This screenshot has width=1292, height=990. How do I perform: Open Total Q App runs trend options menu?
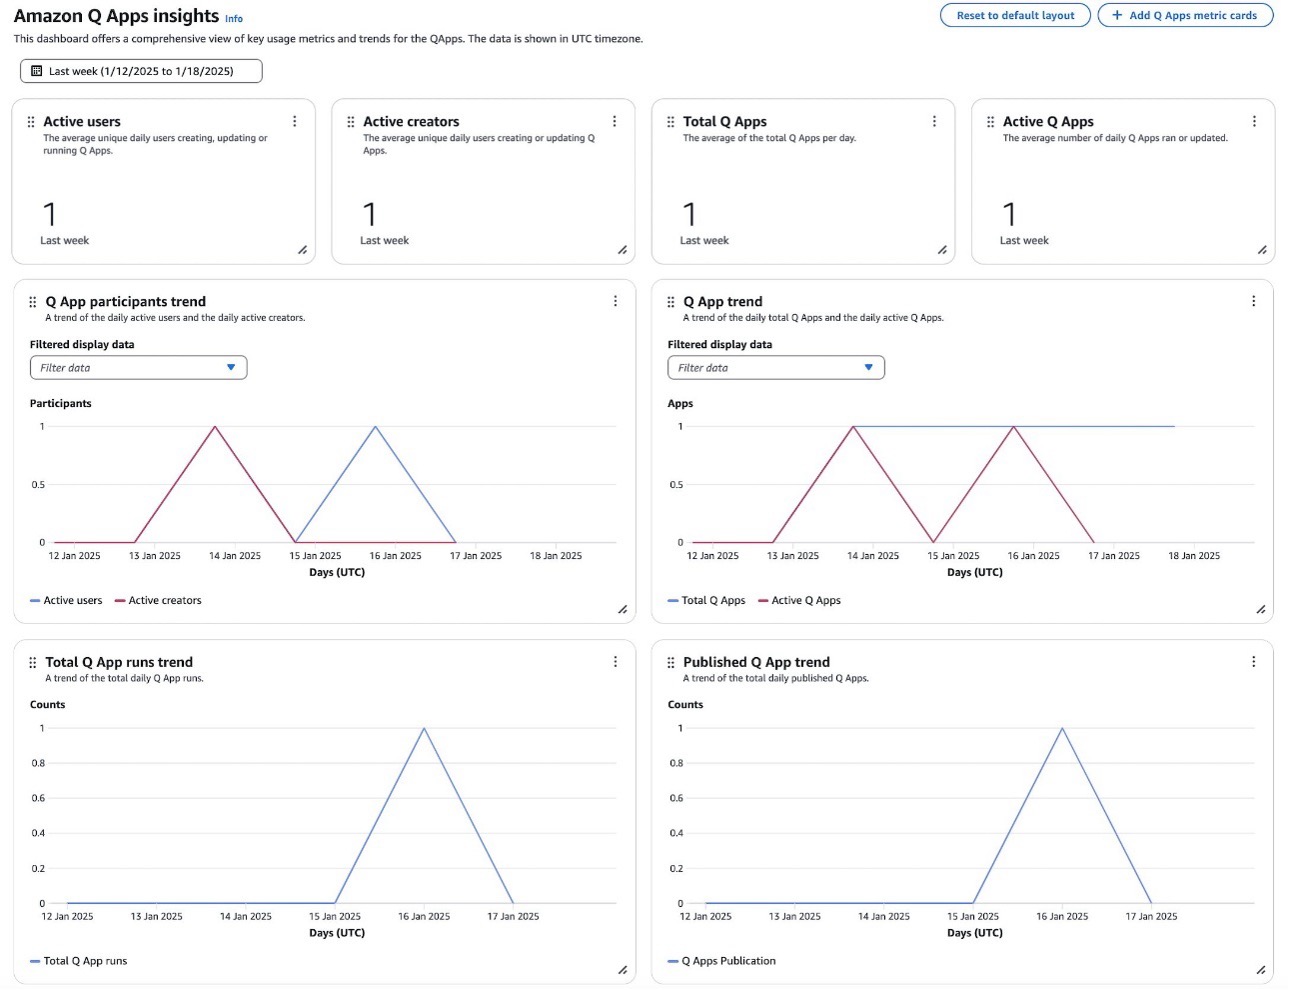(x=615, y=662)
